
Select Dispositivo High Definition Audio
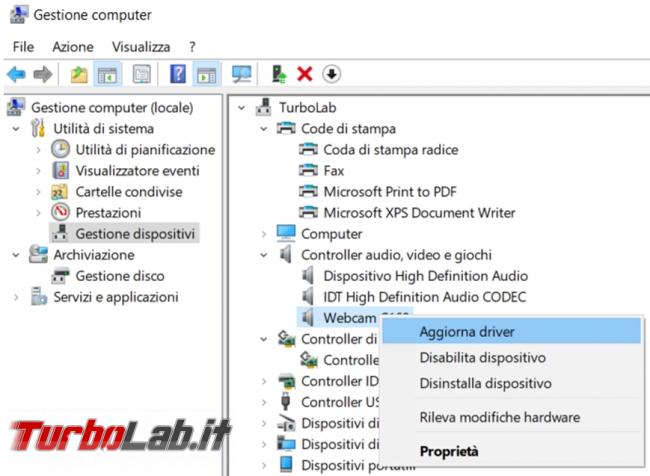point(426,276)
